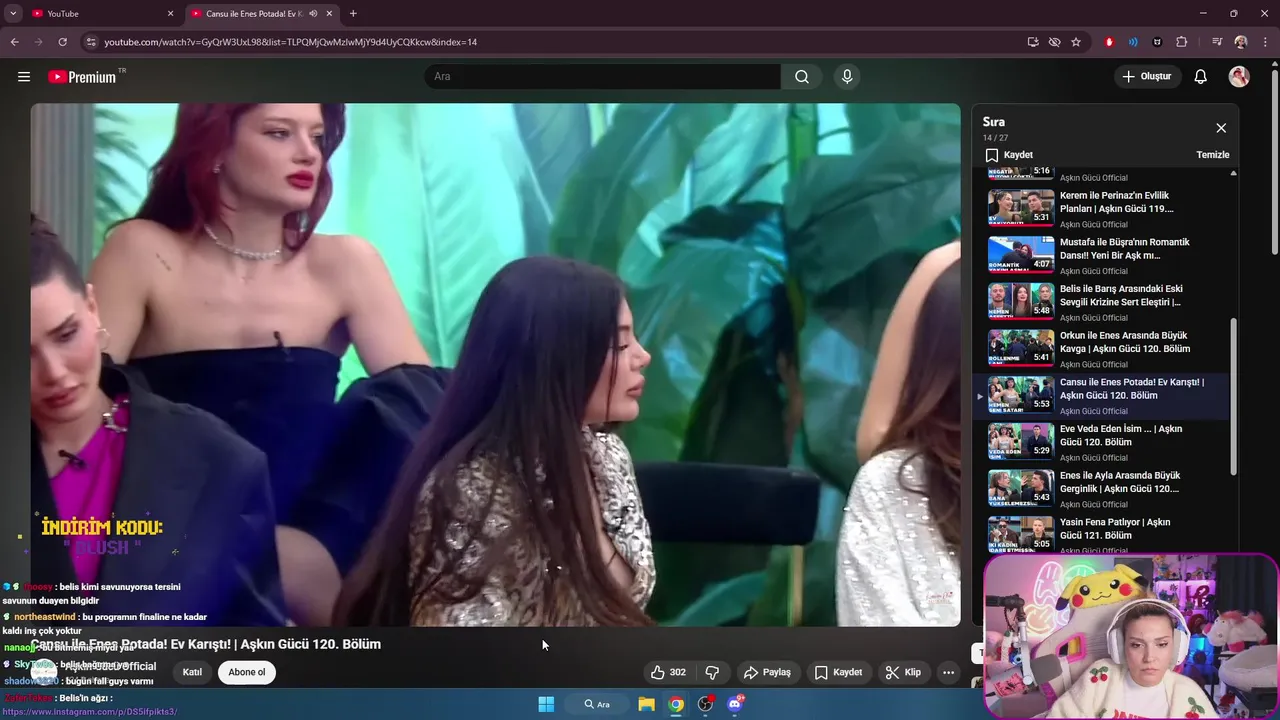1280x720 pixels.
Task: Click the queue panel scrollbar
Action: coord(1233,397)
